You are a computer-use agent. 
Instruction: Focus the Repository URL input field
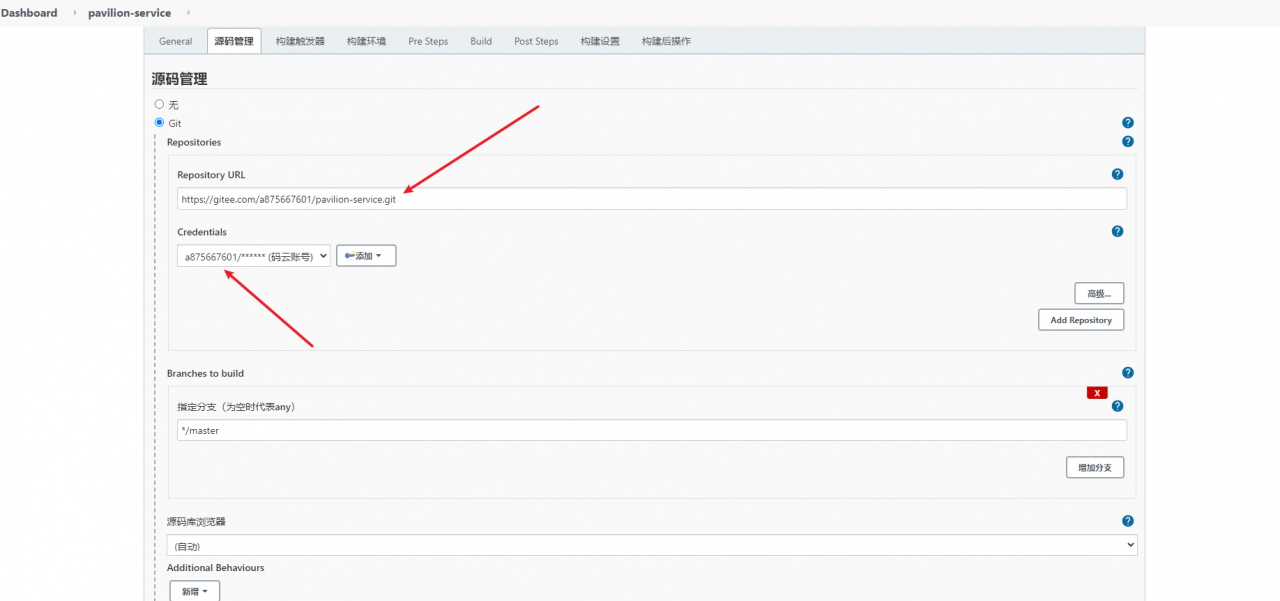(652, 199)
